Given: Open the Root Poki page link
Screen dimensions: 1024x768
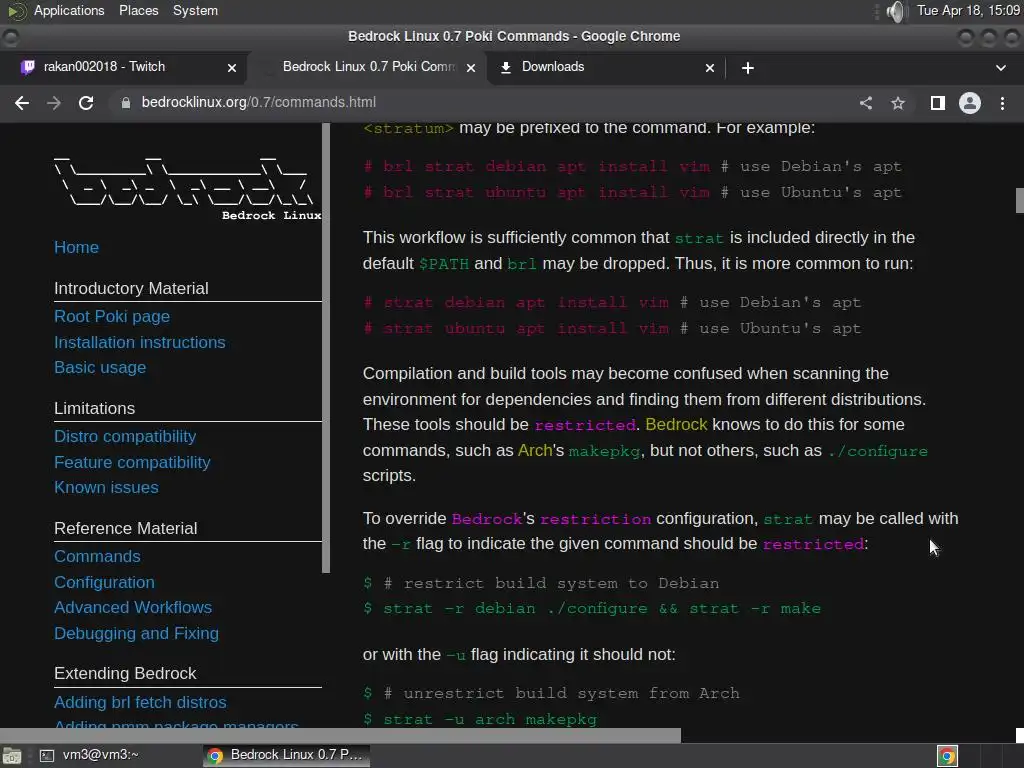Looking at the screenshot, I should click(112, 317).
